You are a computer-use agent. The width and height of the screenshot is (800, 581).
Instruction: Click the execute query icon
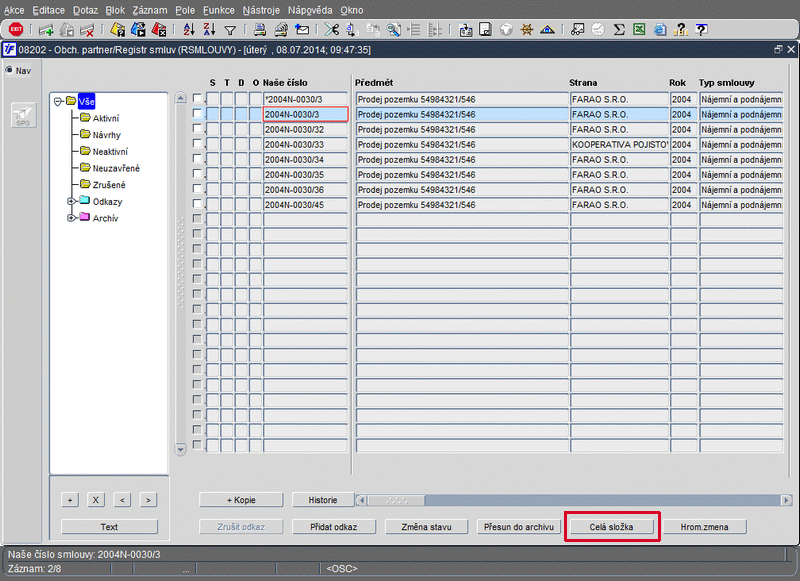[138, 30]
